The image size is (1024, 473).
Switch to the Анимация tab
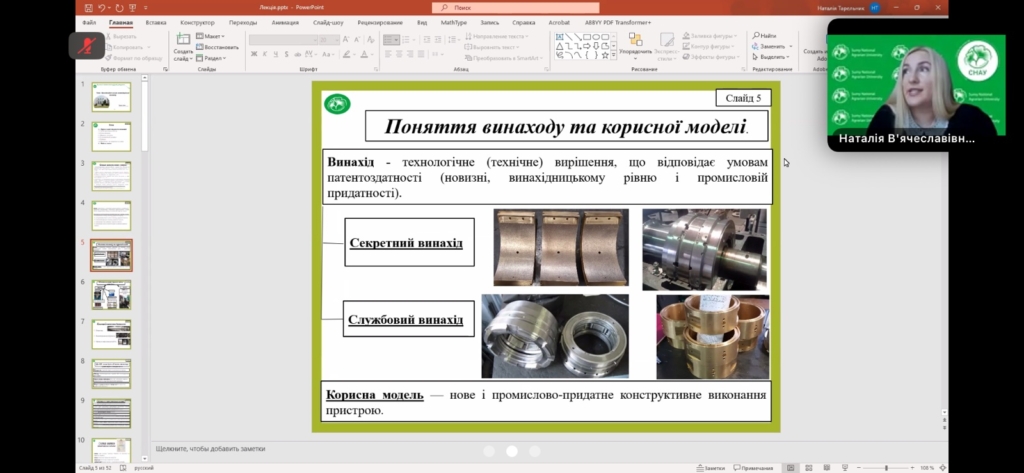(x=285, y=21)
